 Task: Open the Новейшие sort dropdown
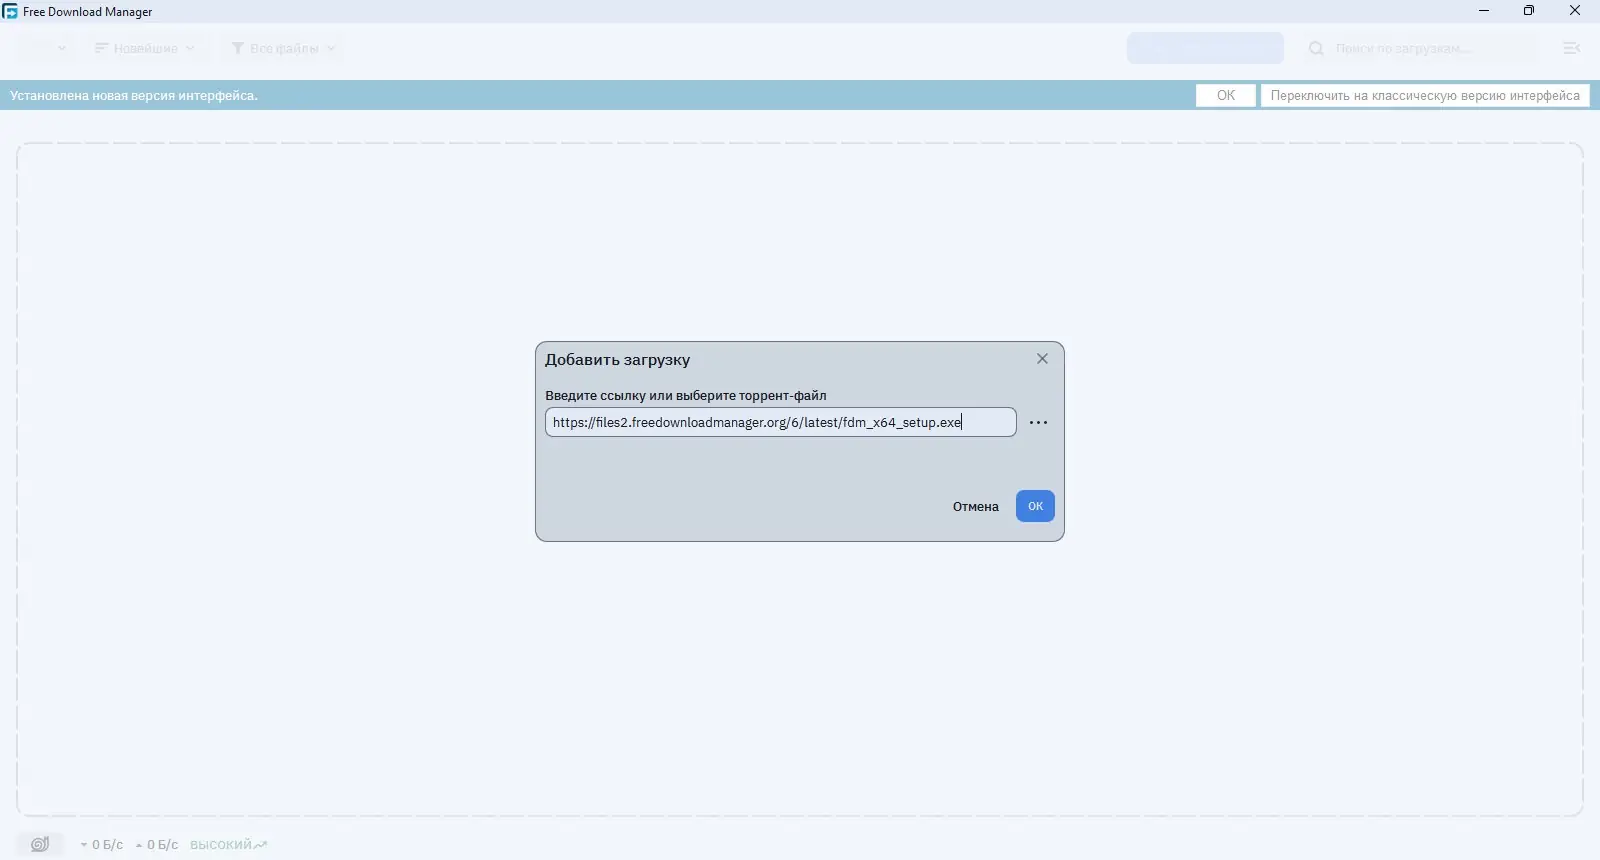pyautogui.click(x=144, y=48)
